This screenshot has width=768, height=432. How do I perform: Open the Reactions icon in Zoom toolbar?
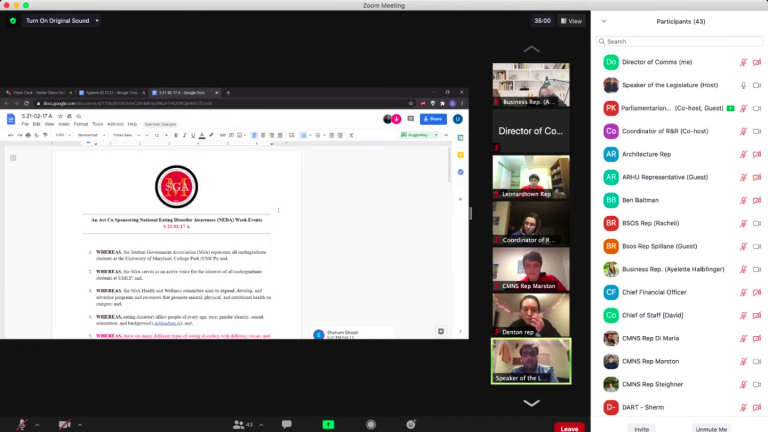413,424
